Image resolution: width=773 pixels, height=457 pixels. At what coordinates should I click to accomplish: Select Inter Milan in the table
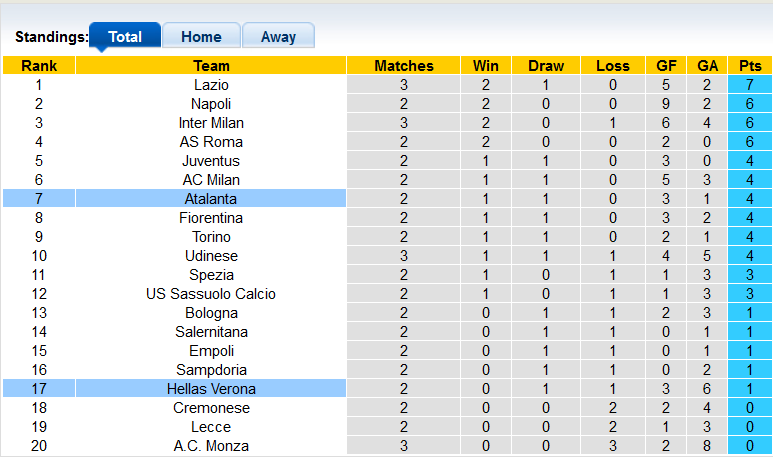[211, 123]
